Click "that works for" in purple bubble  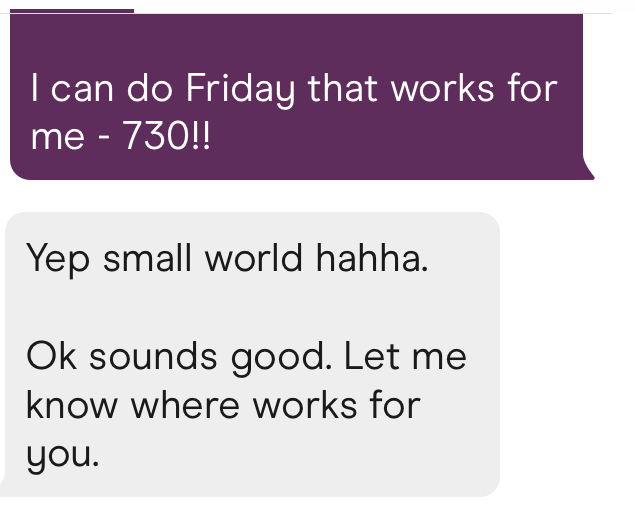432,90
